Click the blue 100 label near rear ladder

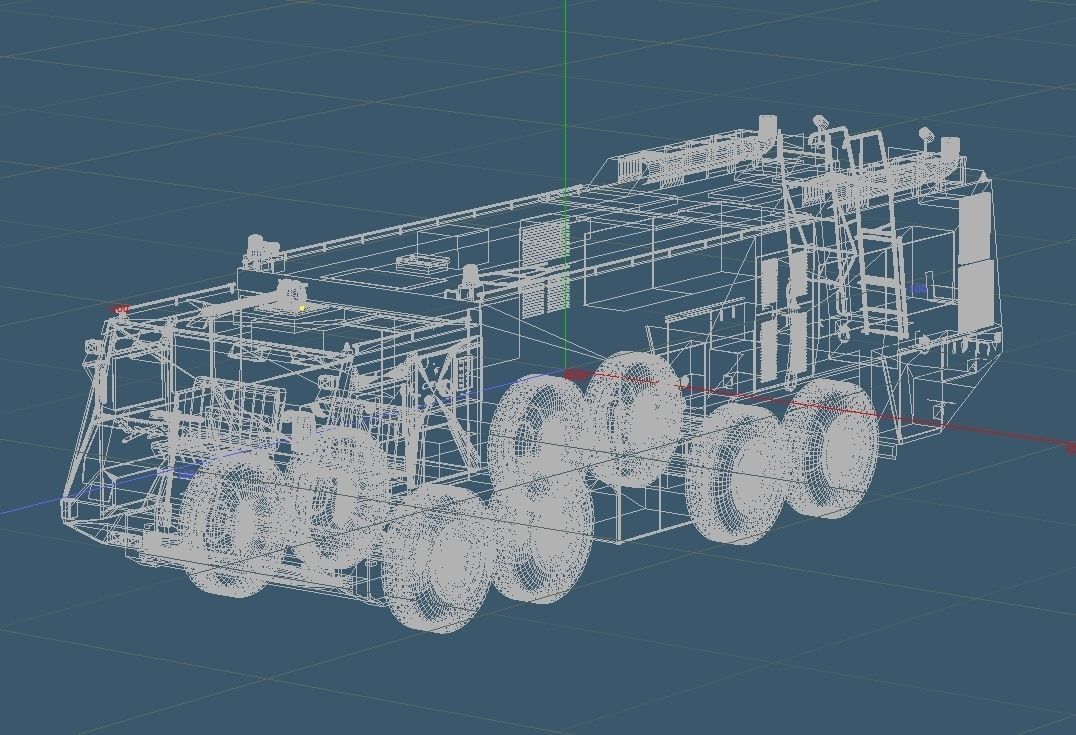point(917,290)
